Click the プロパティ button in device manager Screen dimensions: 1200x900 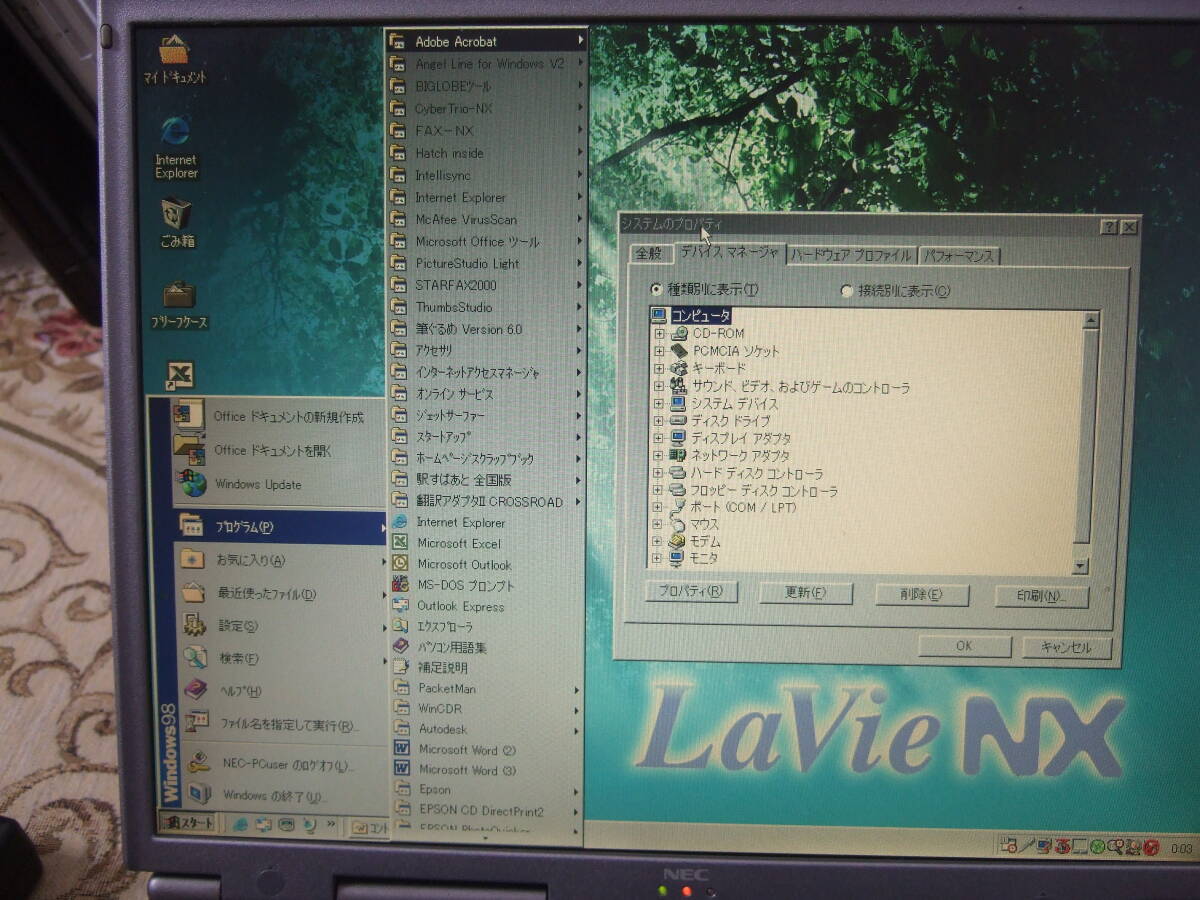coord(691,592)
